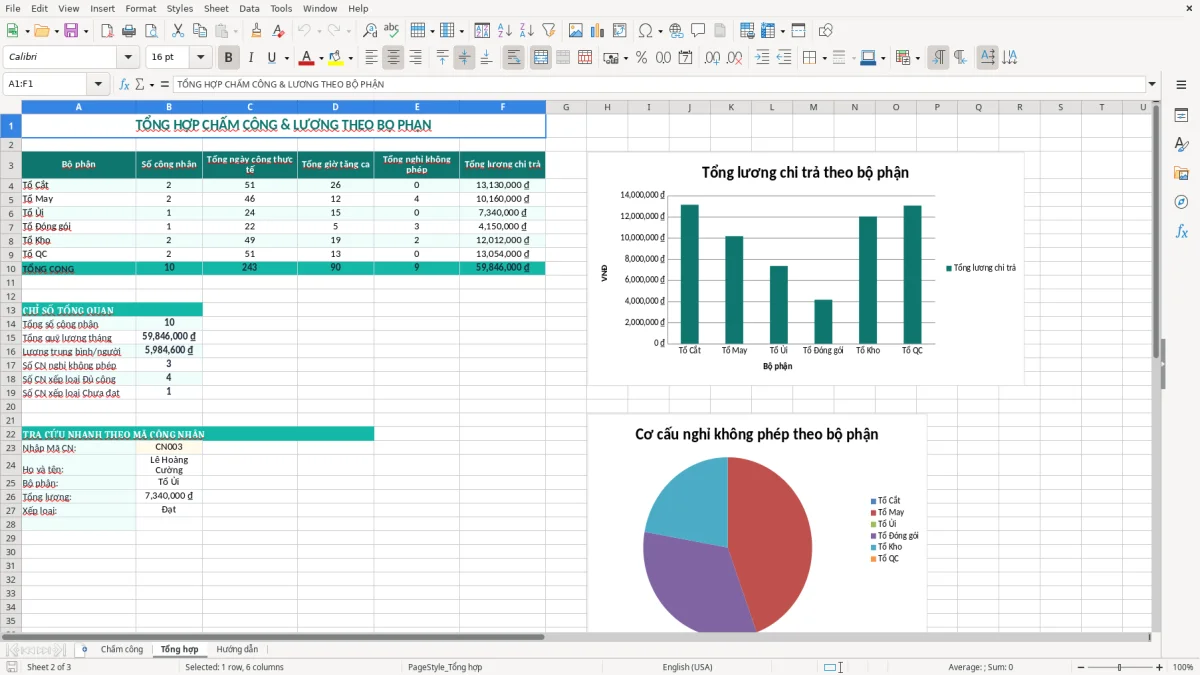Expand the Name Box dropdown

coord(98,84)
